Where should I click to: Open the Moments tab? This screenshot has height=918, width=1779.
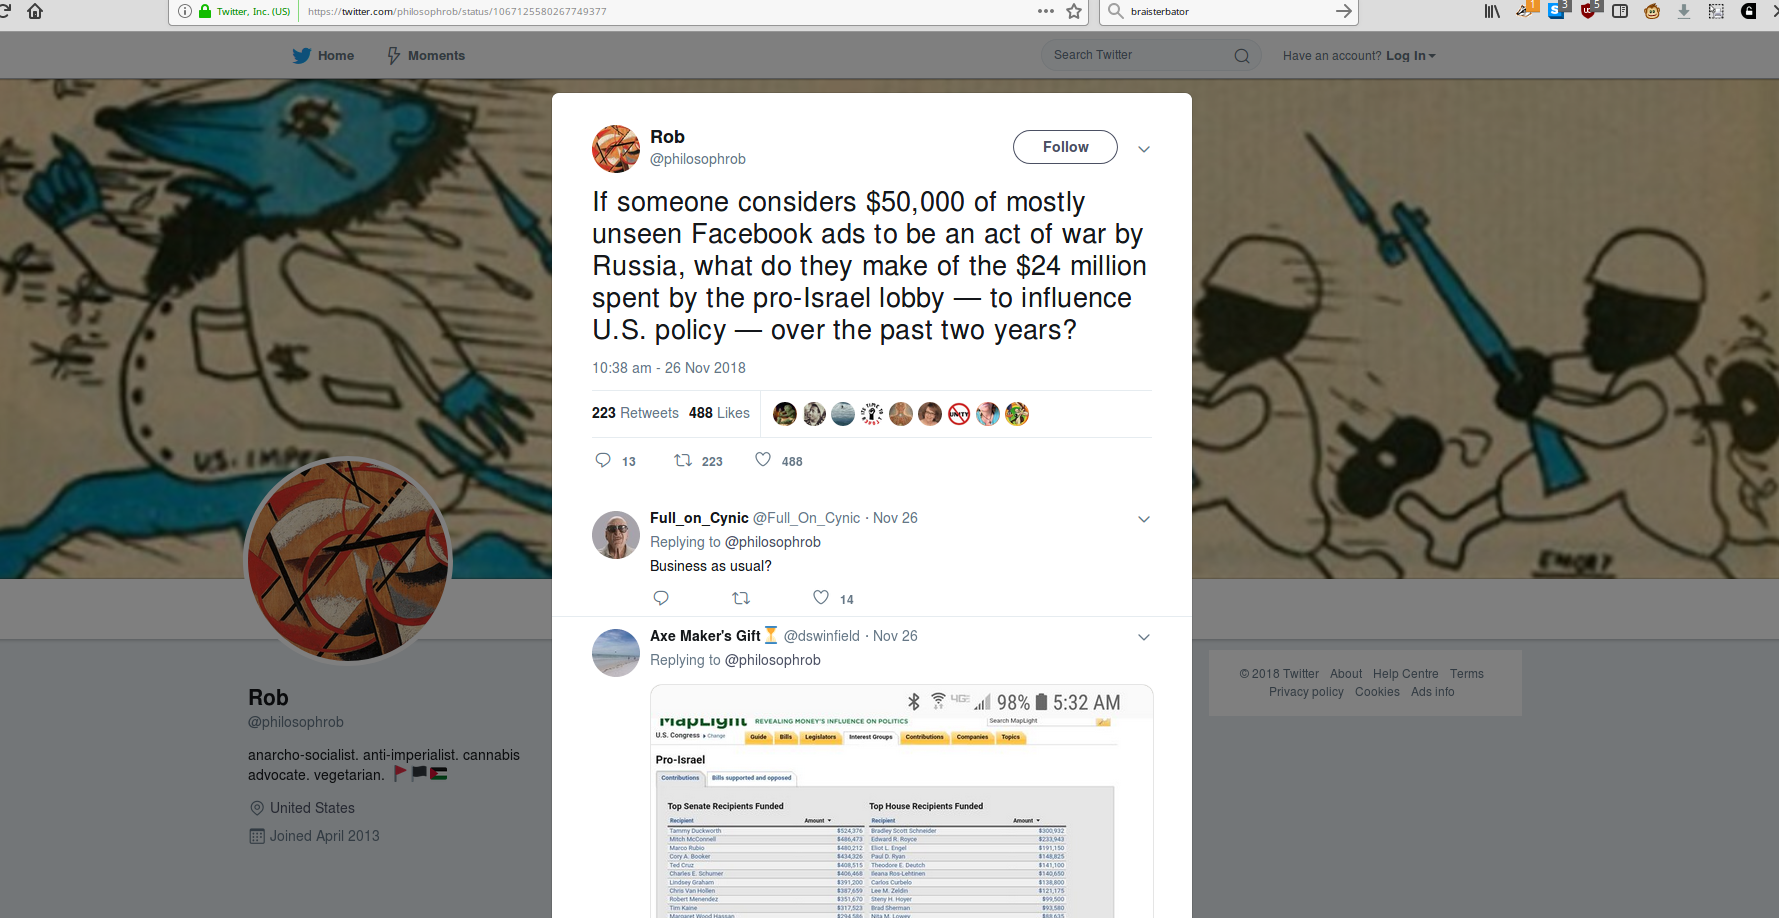coord(426,56)
